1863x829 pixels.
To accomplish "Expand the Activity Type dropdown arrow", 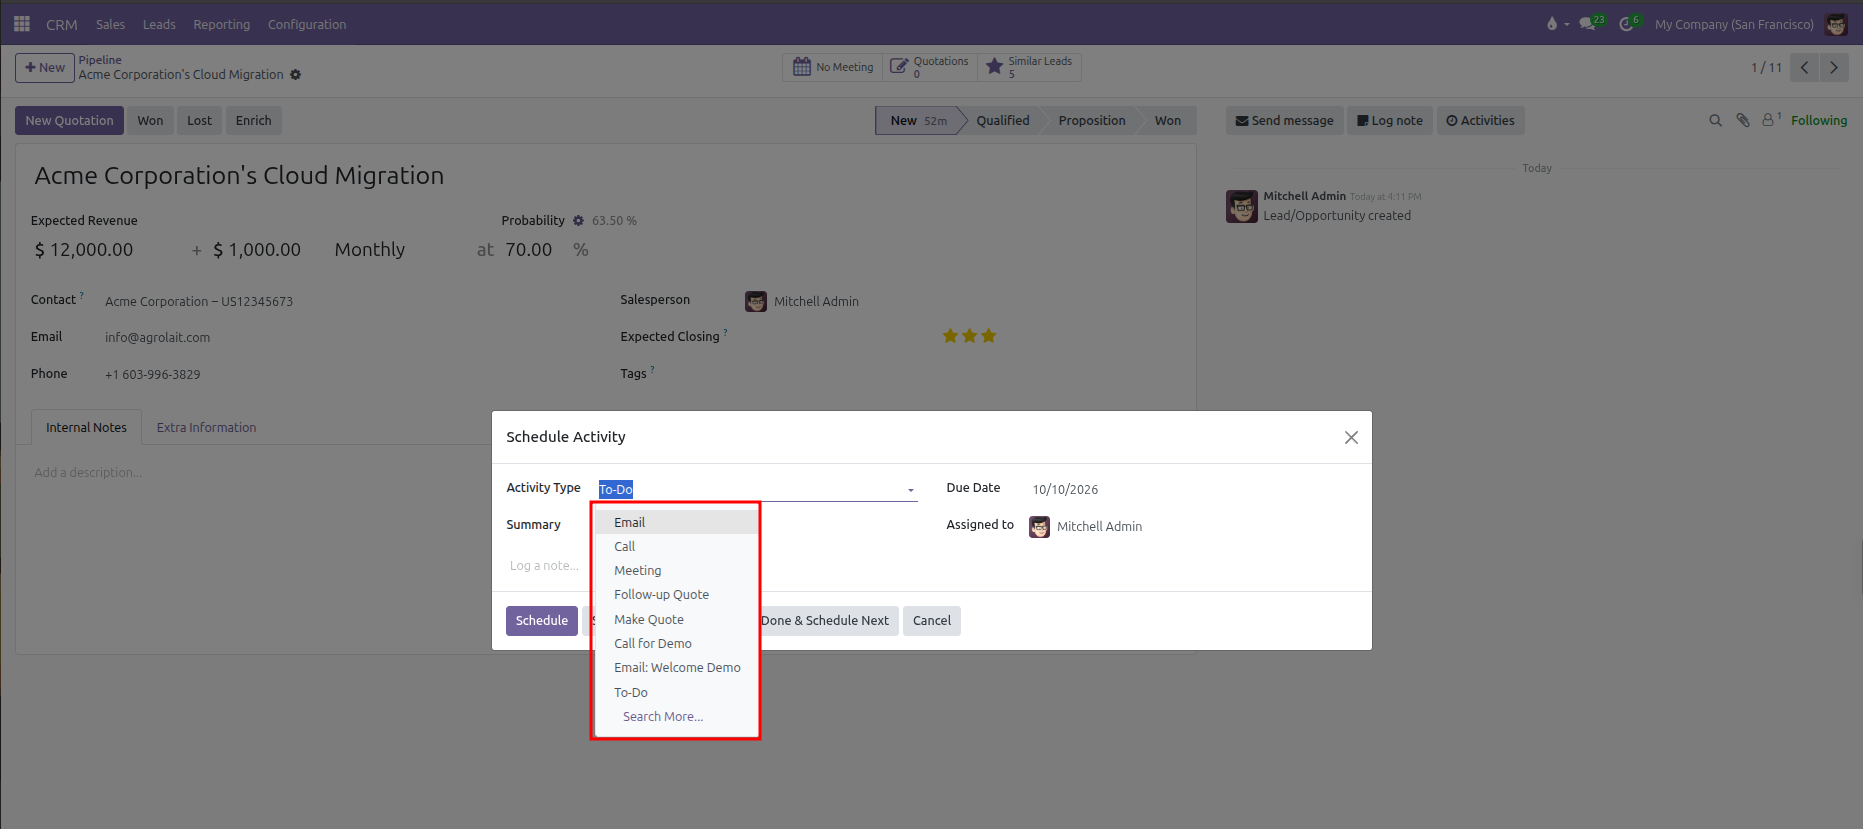I will [910, 490].
